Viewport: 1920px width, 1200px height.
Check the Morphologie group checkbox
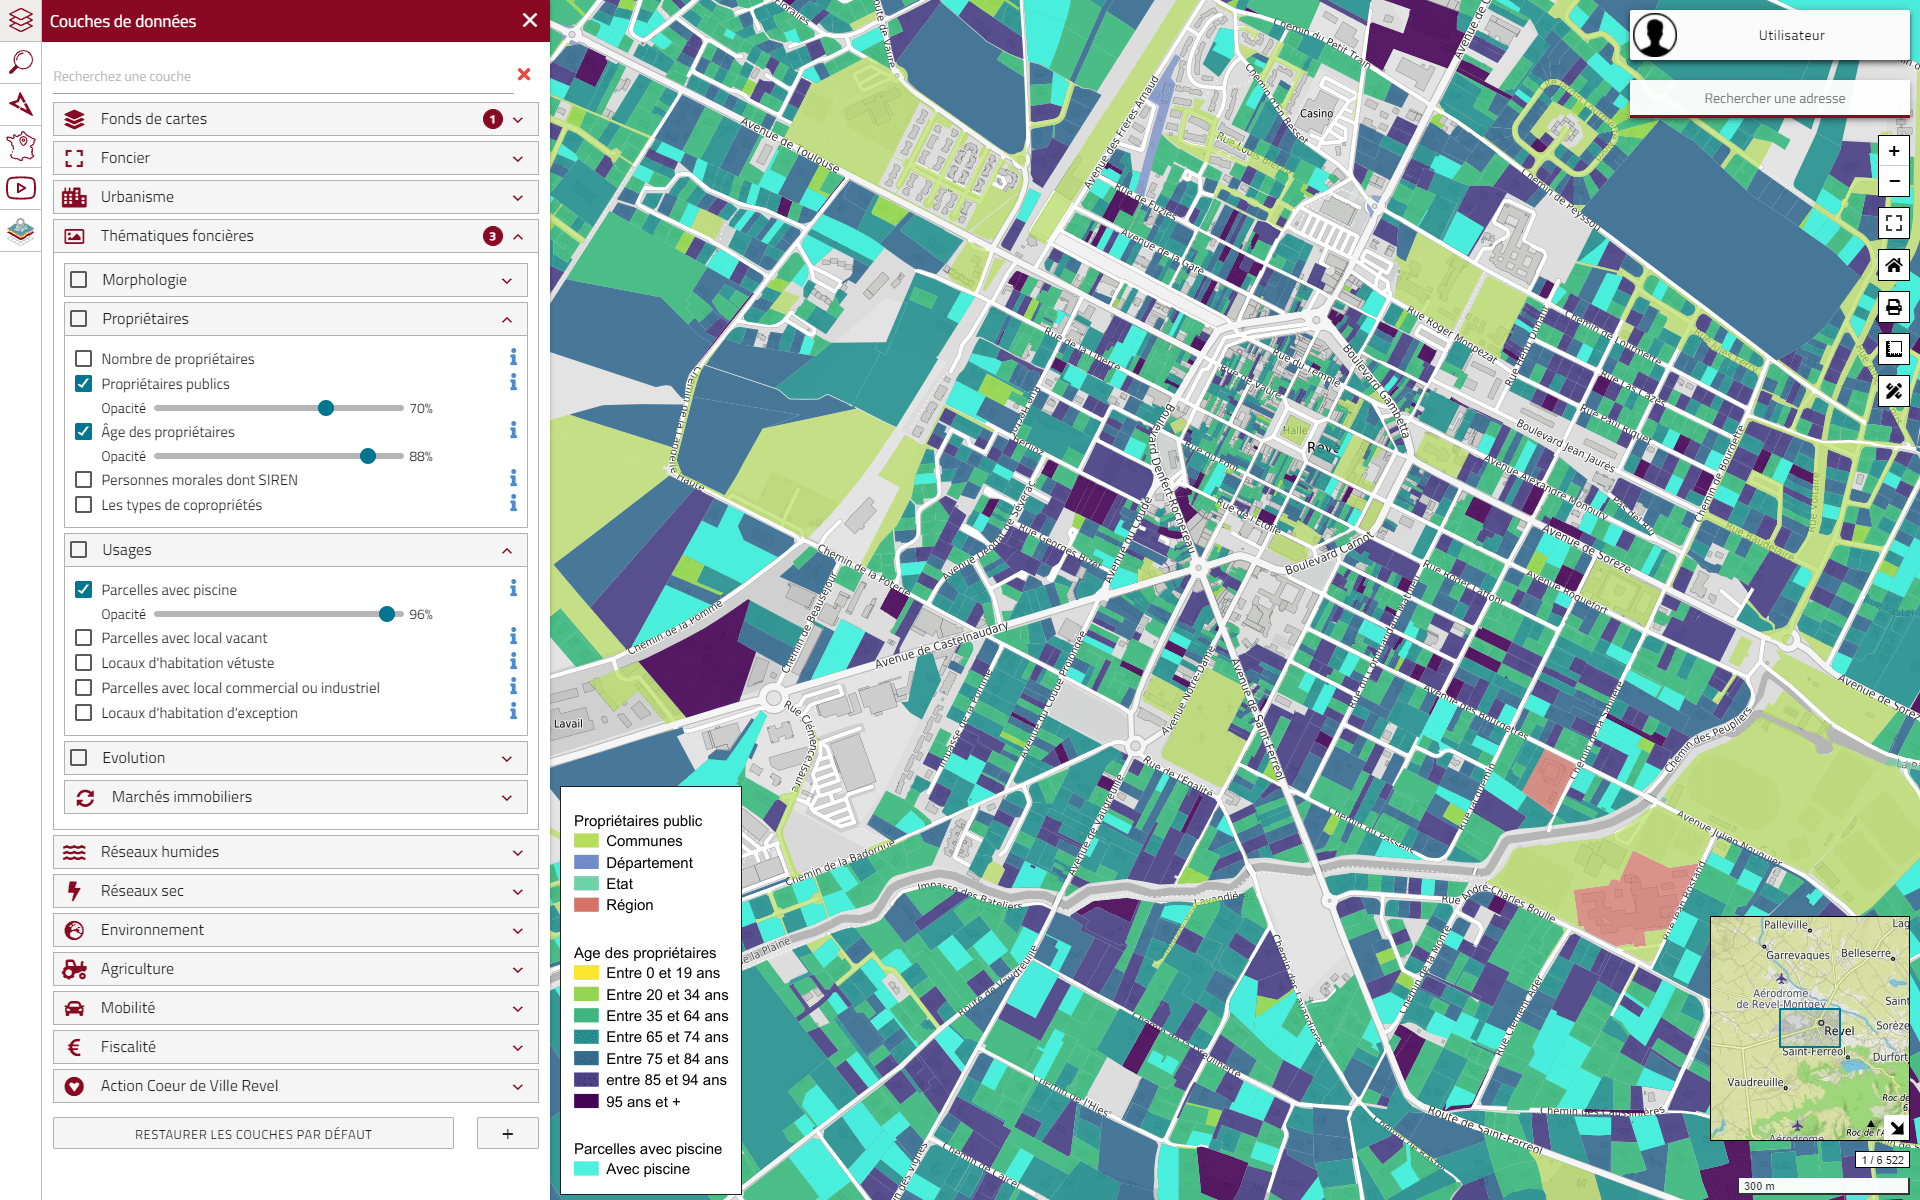click(79, 279)
